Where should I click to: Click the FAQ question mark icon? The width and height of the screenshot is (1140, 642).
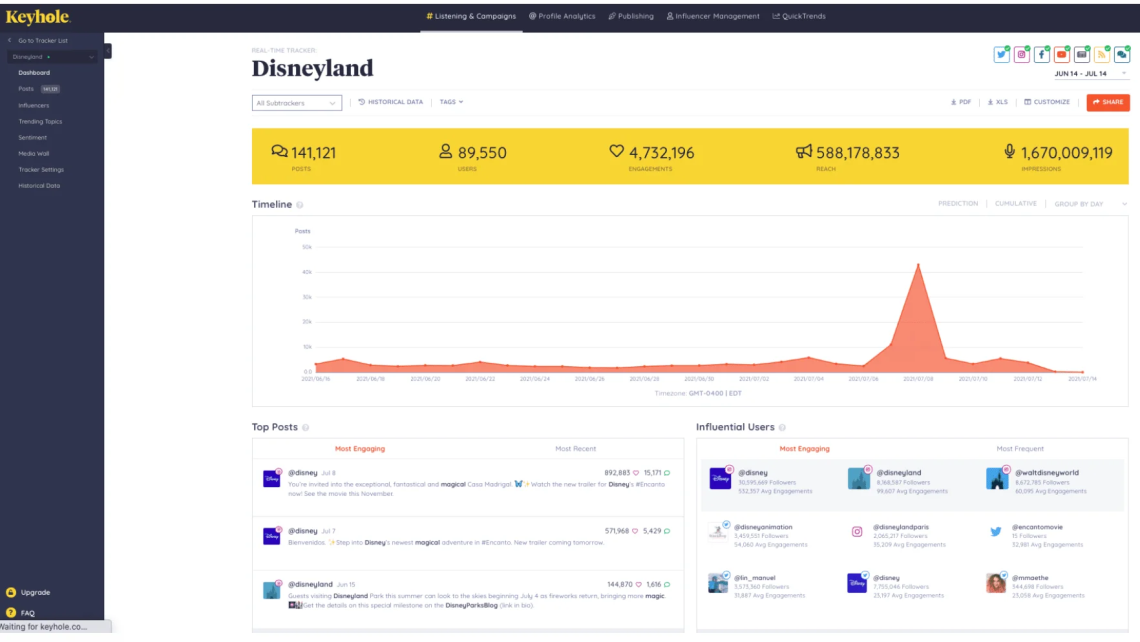[11, 612]
